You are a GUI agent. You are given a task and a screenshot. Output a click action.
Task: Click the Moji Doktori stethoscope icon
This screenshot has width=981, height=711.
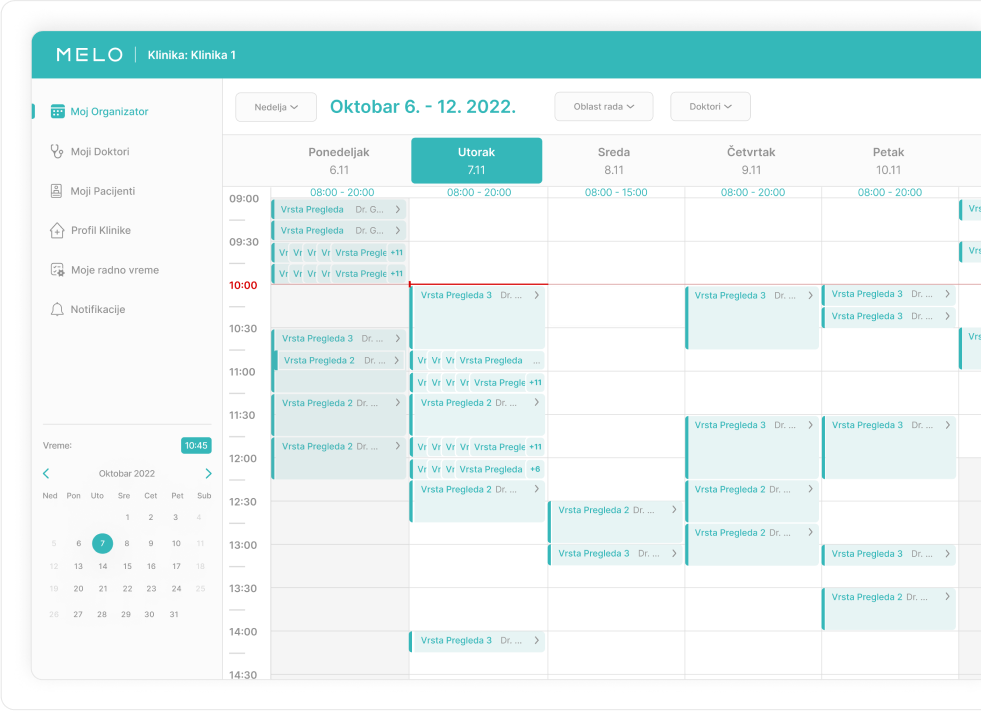tap(57, 152)
